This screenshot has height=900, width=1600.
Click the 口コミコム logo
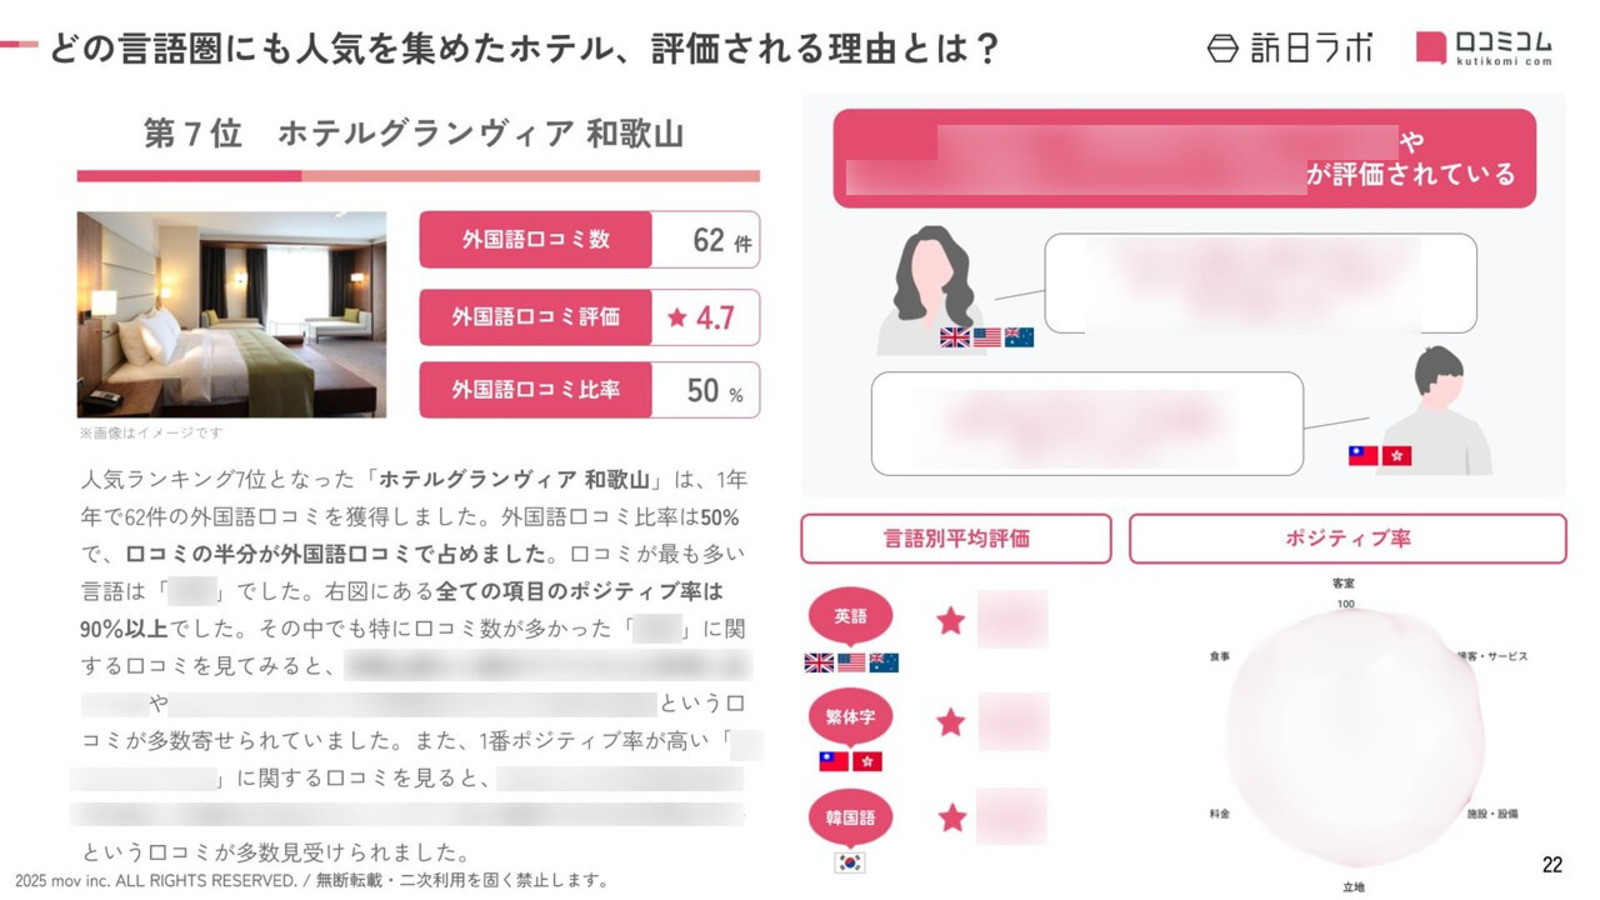(x=1484, y=47)
